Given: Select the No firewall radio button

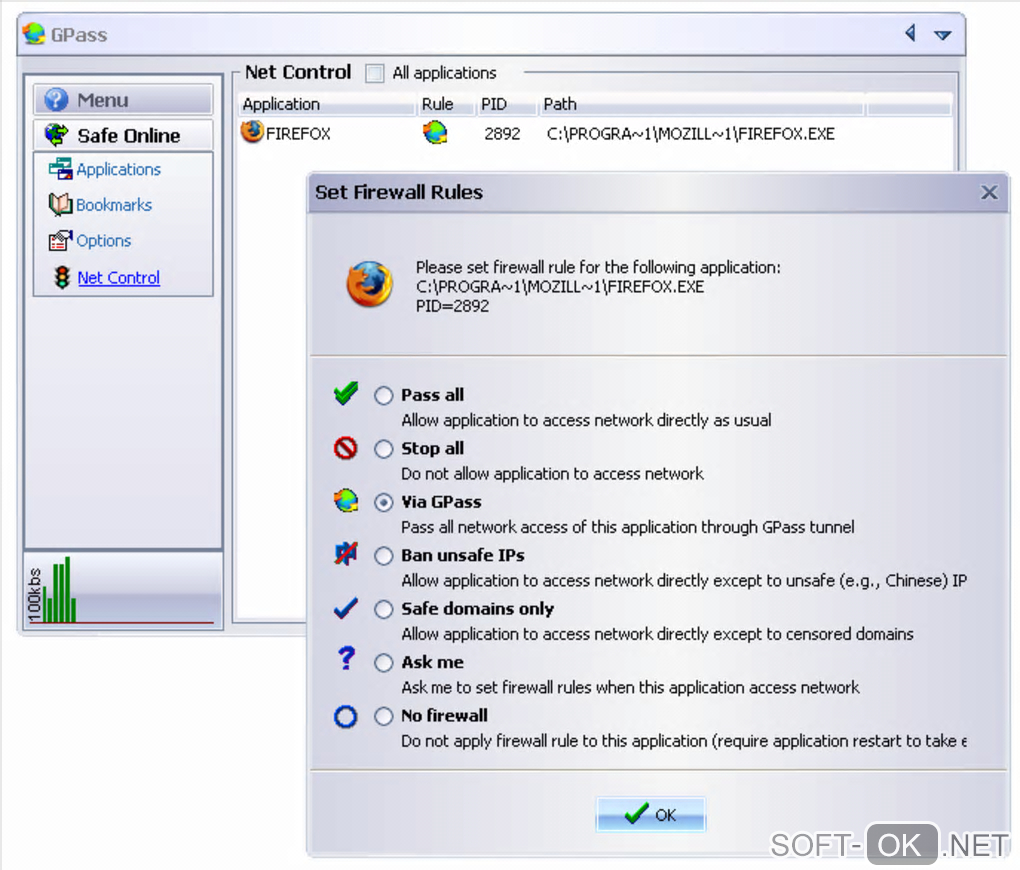Looking at the screenshot, I should point(384,716).
